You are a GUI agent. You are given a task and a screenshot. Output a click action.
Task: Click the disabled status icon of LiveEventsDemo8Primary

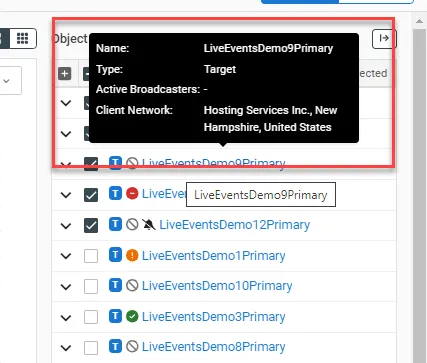pyautogui.click(x=132, y=347)
